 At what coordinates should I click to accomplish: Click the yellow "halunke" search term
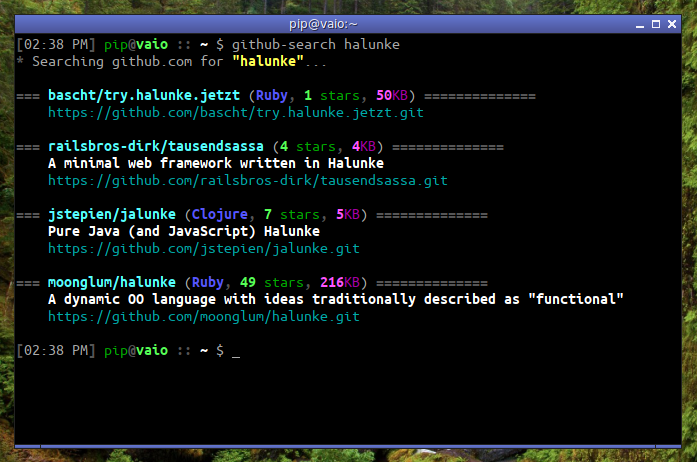(268, 61)
